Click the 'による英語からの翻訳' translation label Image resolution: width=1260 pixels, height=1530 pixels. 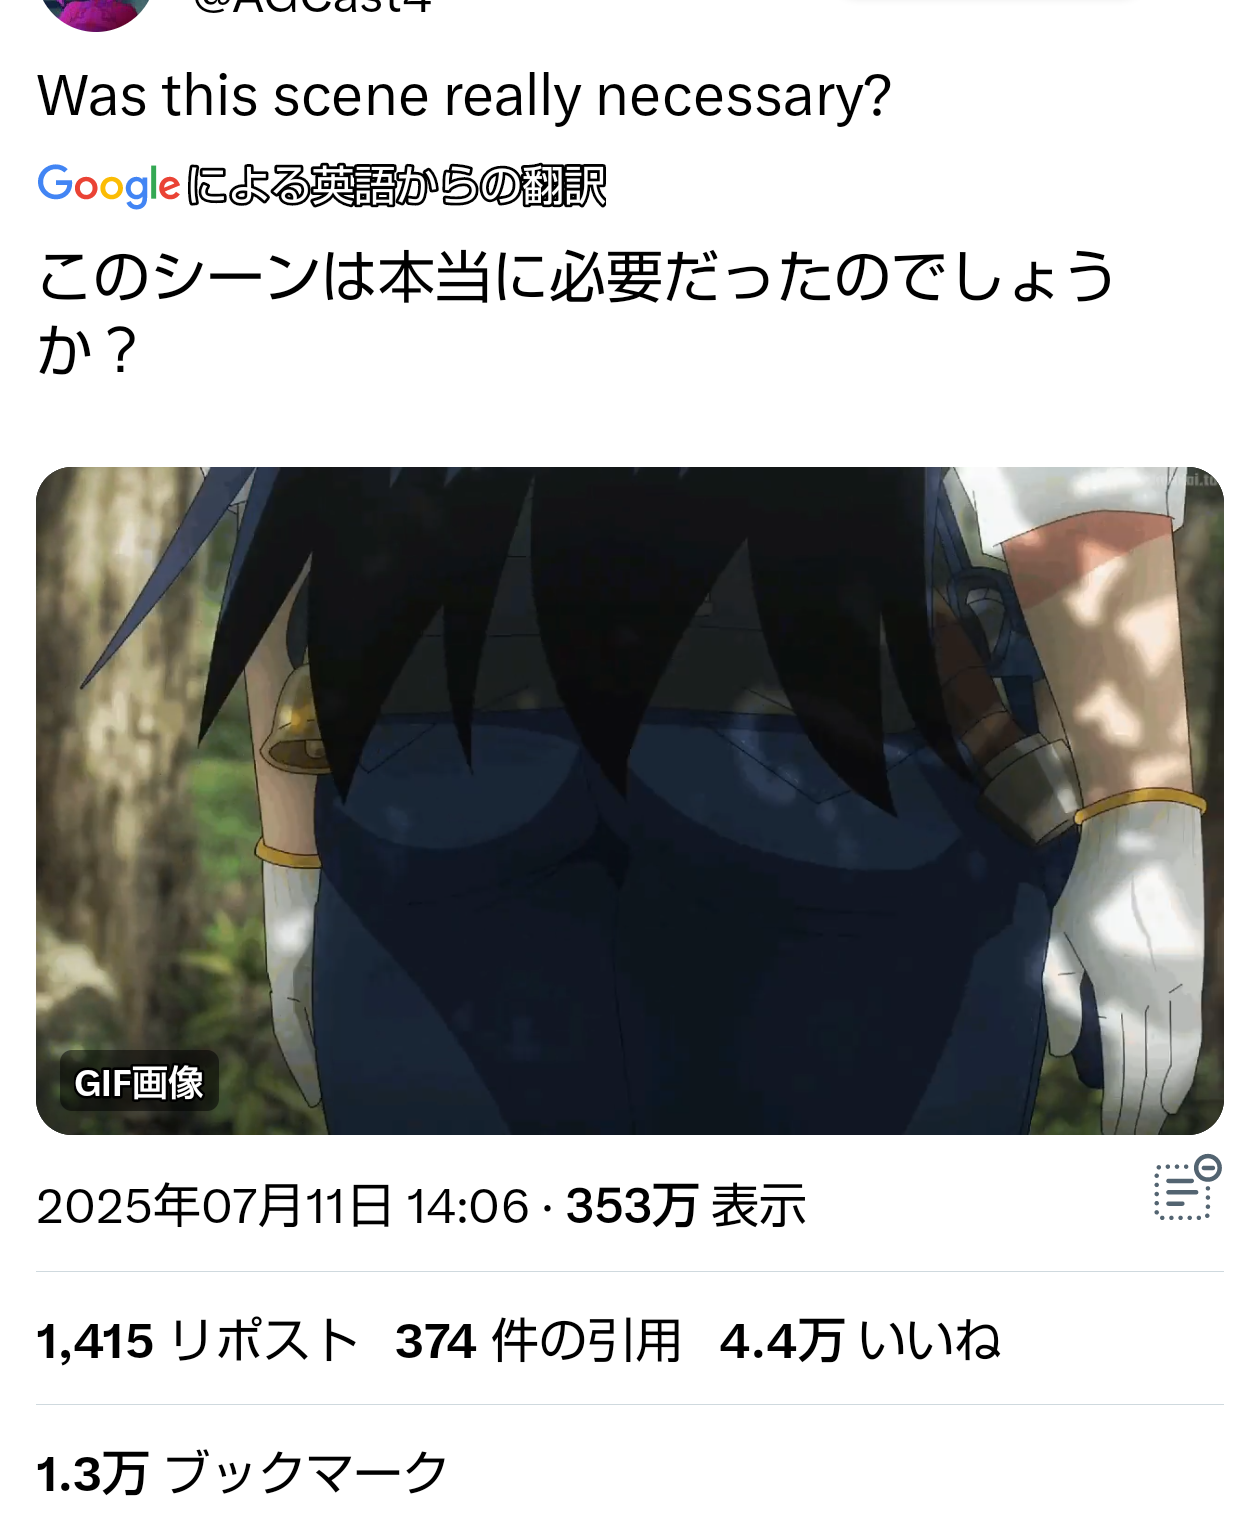[396, 186]
